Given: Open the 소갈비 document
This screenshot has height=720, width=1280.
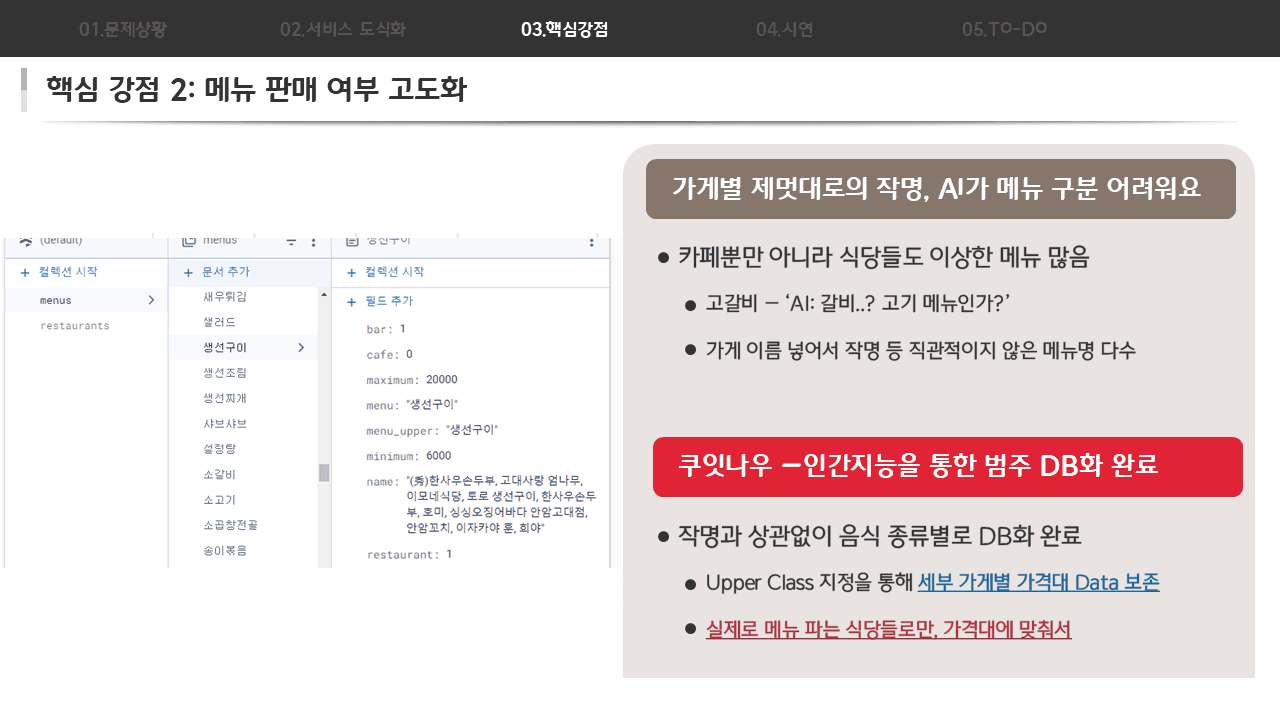Looking at the screenshot, I should [x=219, y=474].
